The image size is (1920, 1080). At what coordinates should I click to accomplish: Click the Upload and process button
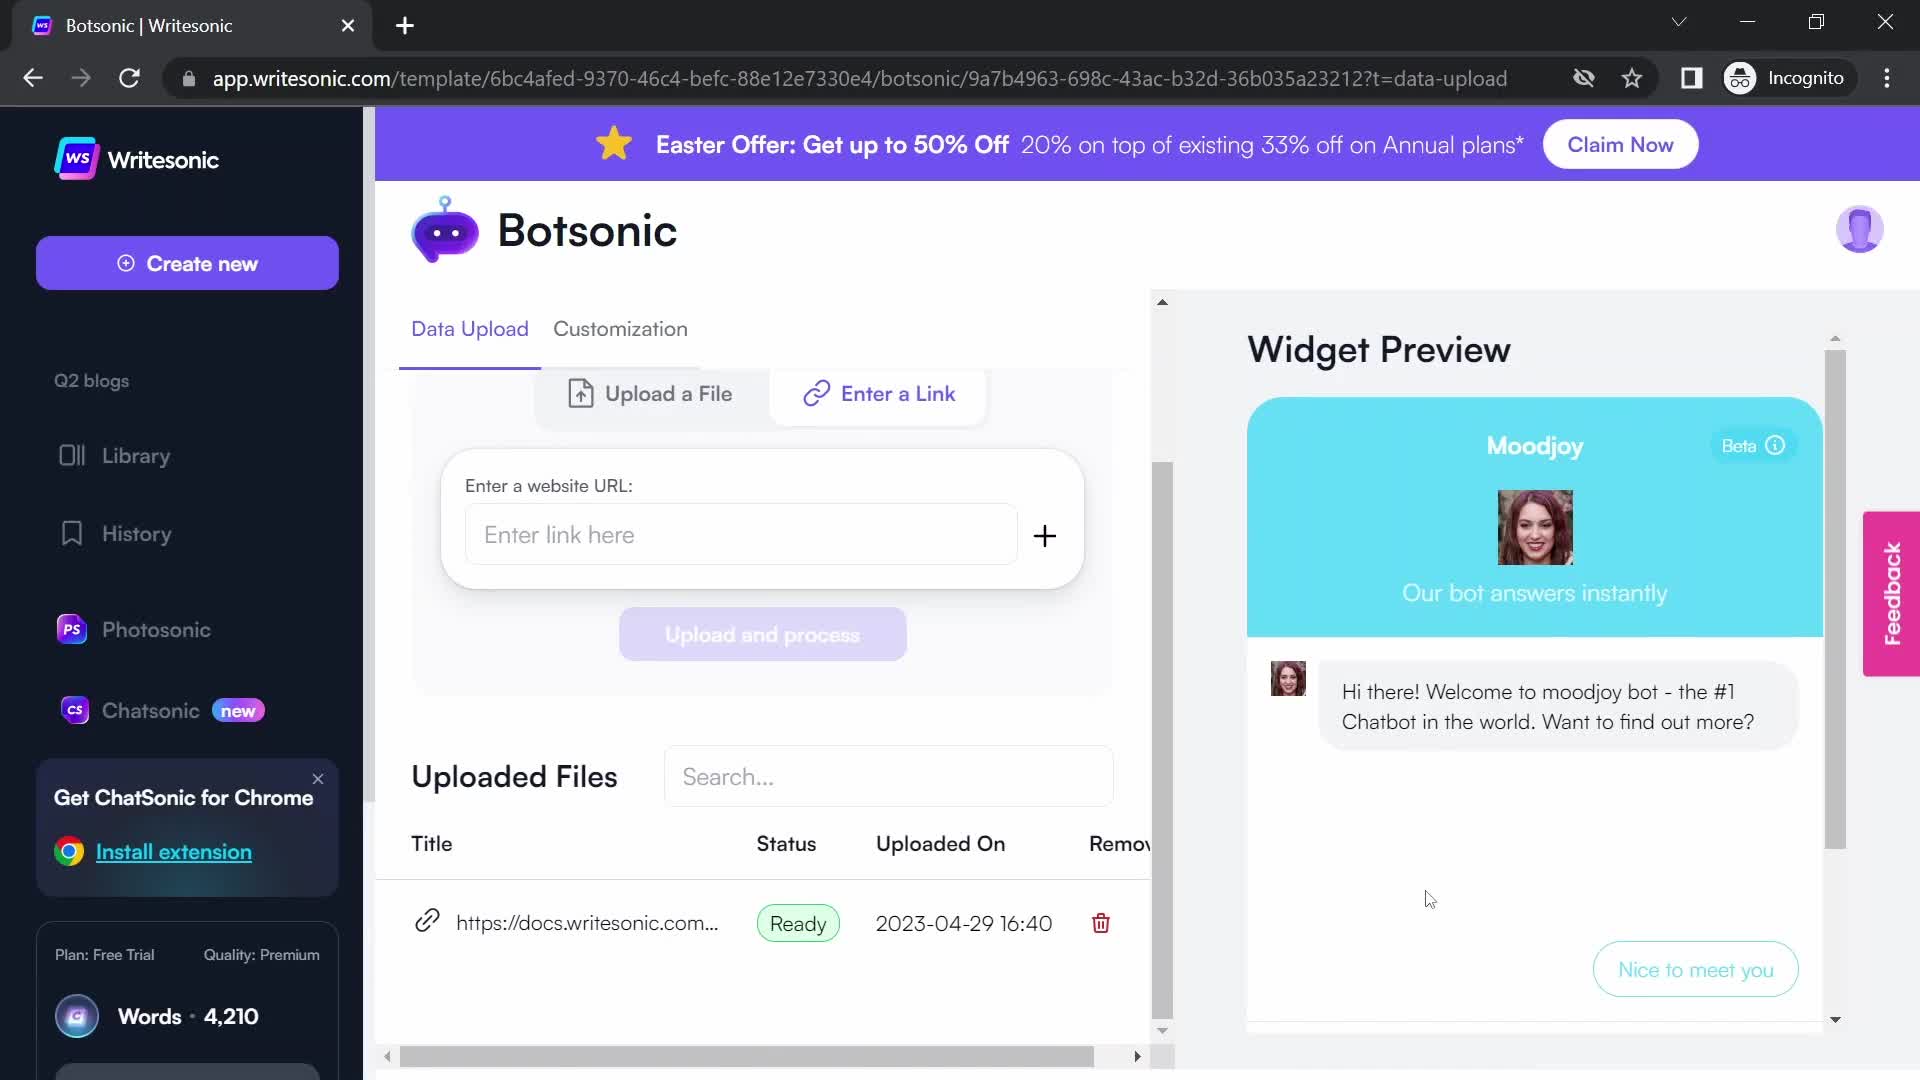point(762,634)
